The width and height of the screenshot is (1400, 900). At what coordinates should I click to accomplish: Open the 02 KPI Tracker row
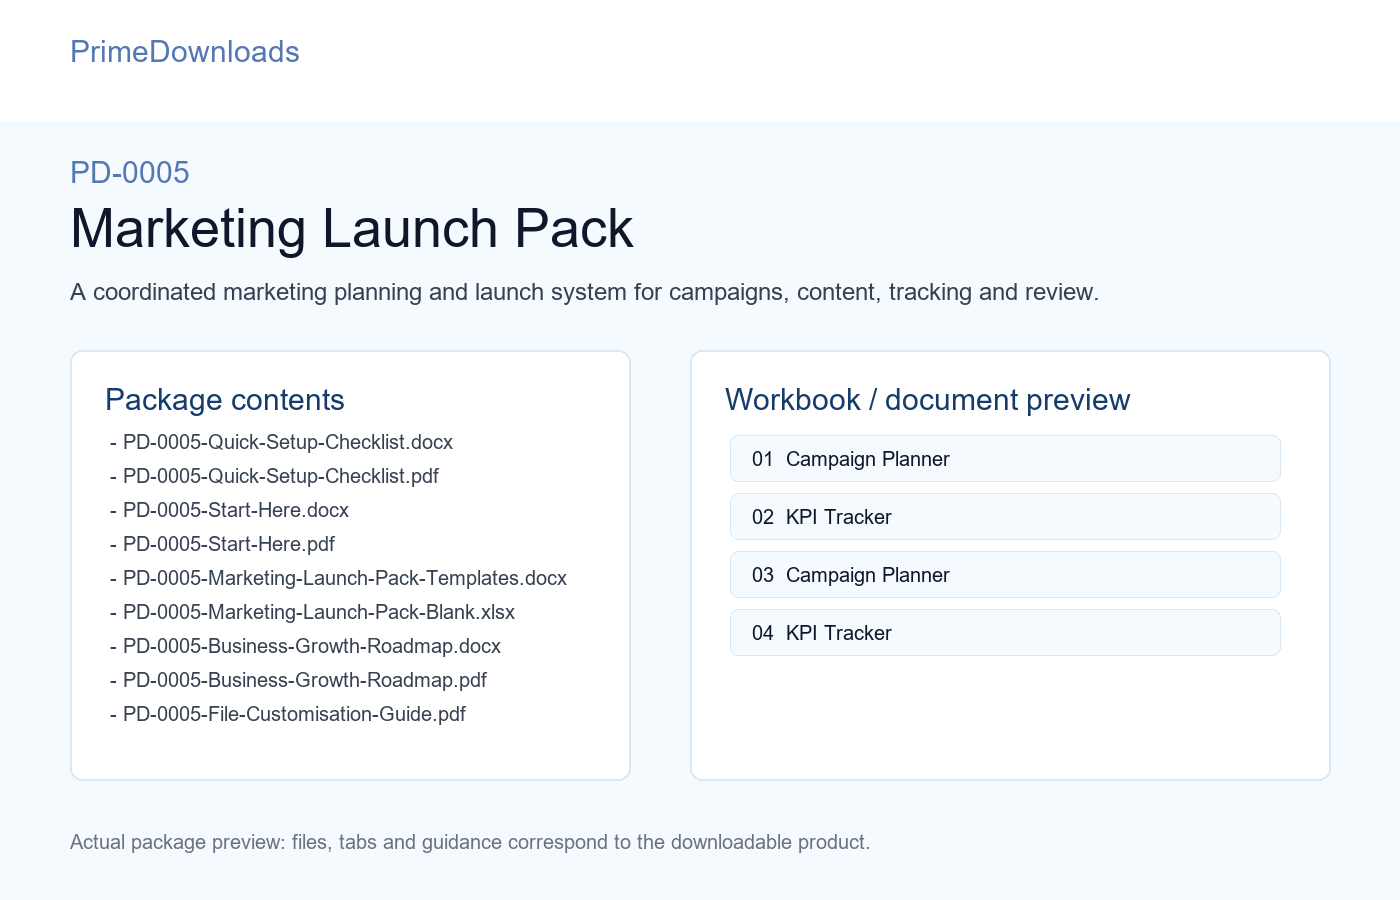click(1005, 517)
